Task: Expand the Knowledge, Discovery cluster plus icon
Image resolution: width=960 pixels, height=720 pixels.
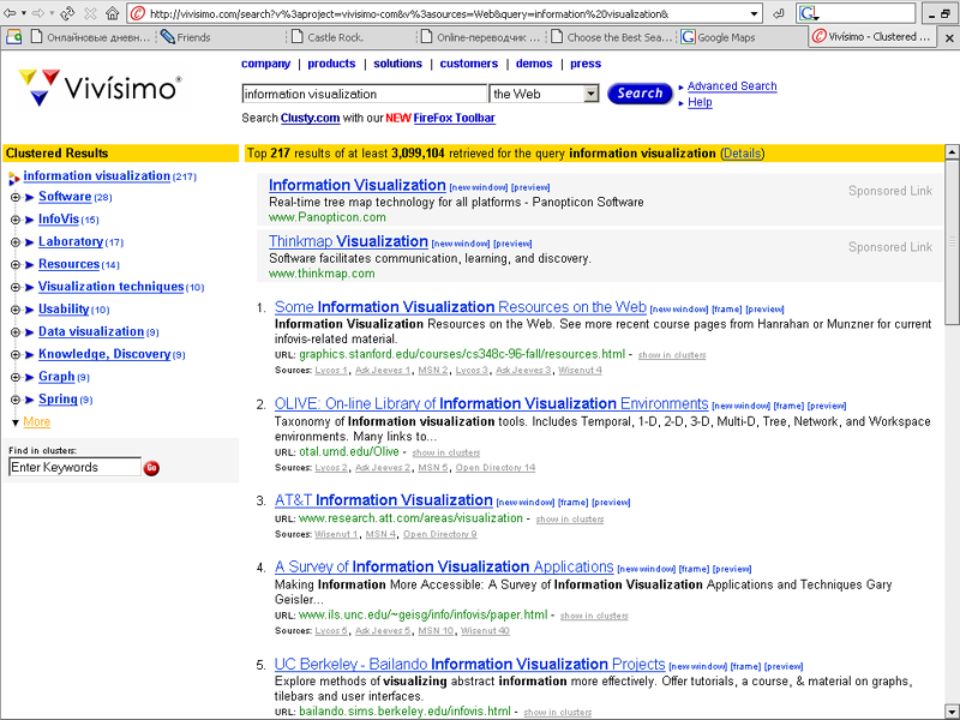Action: [15, 354]
